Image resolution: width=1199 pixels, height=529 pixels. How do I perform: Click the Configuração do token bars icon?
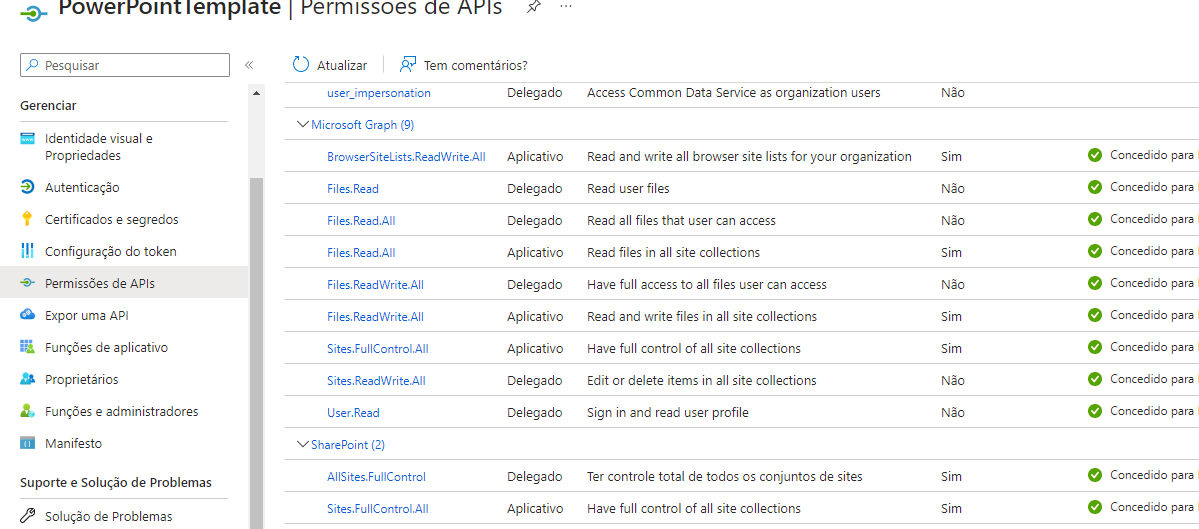[x=28, y=251]
